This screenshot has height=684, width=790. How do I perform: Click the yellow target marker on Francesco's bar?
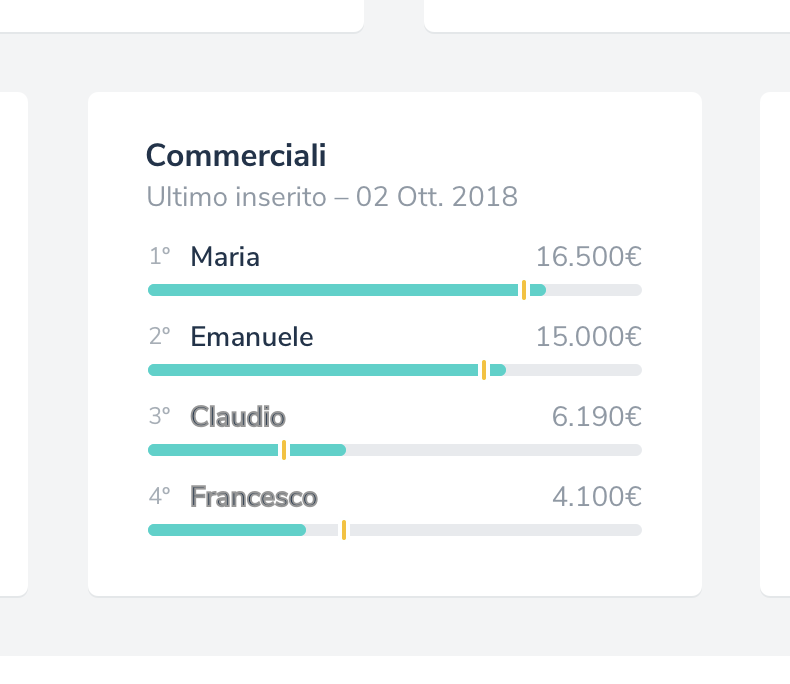344,530
